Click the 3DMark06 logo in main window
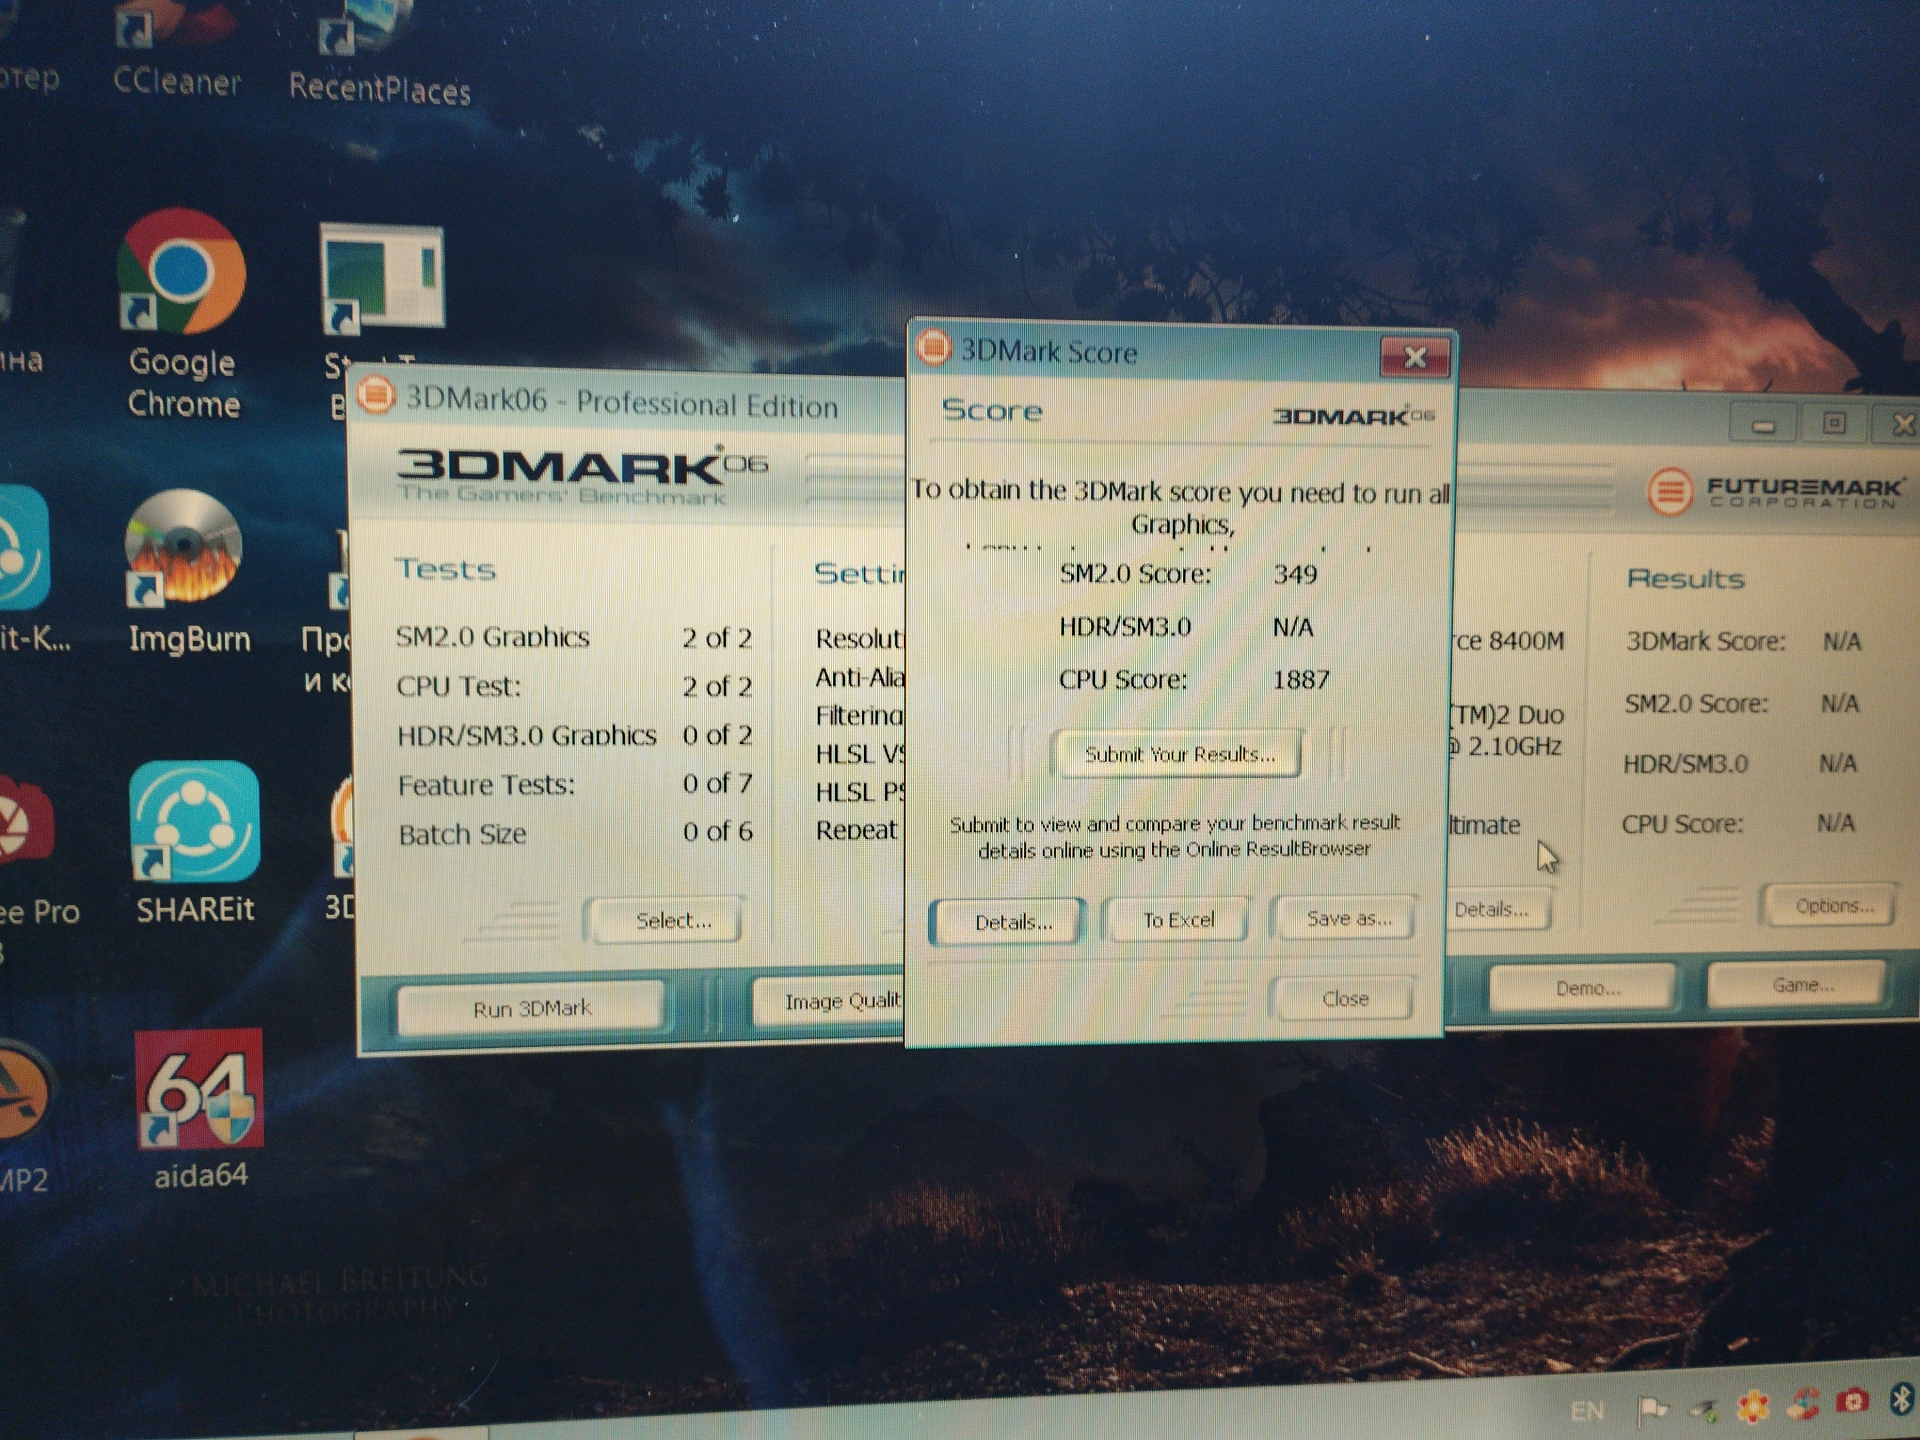The height and width of the screenshot is (1440, 1920). [582, 476]
